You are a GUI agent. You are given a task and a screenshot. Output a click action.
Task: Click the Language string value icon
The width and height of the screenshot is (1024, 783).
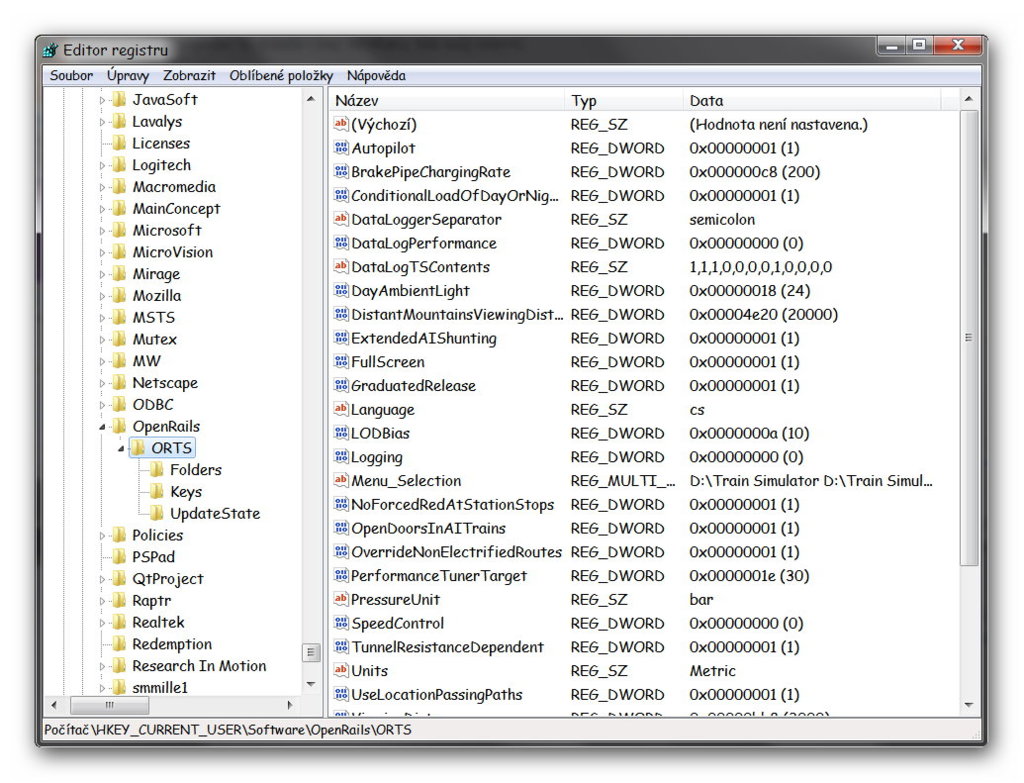[341, 410]
